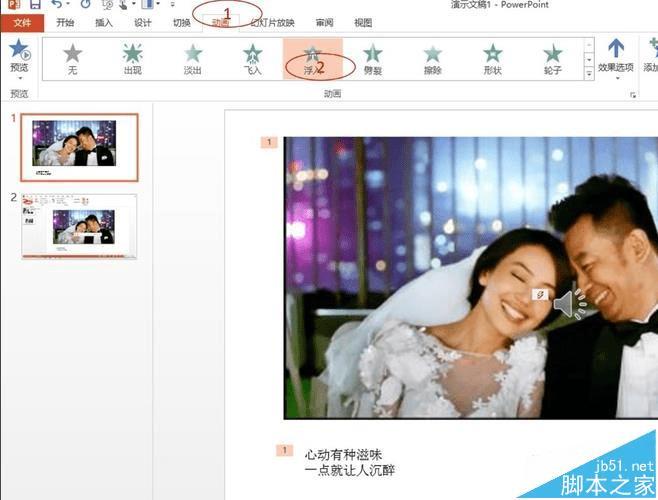This screenshot has width=658, height=500.
Task: Apply the 飞入 animation effect
Action: click(253, 59)
